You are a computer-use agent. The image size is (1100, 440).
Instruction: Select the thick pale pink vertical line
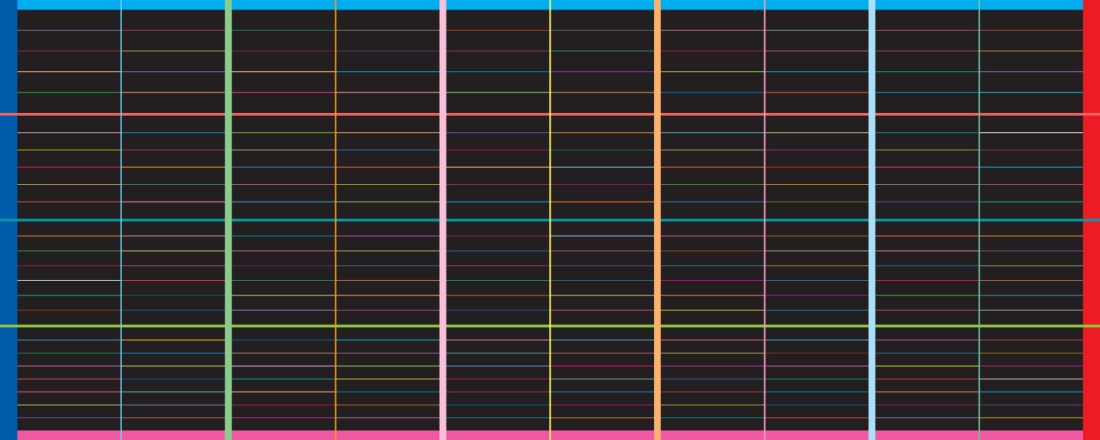[443, 170]
